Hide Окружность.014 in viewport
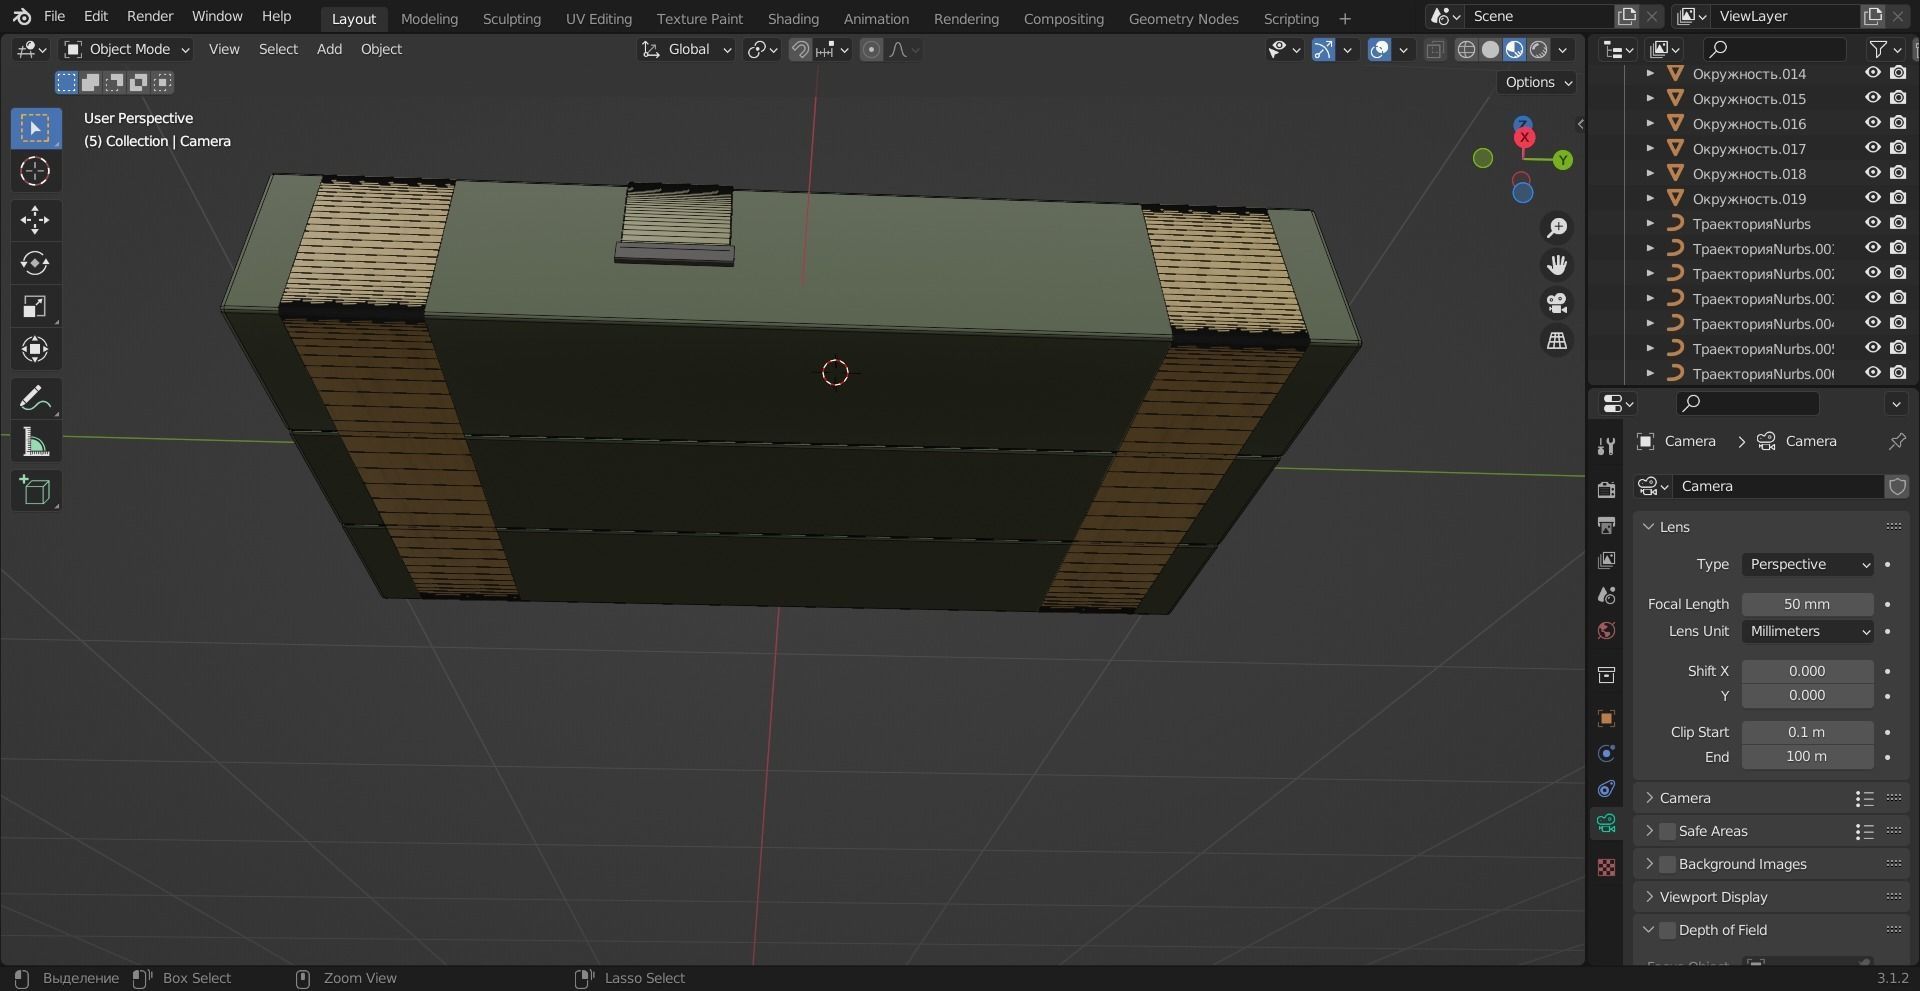This screenshot has width=1920, height=991. point(1873,73)
